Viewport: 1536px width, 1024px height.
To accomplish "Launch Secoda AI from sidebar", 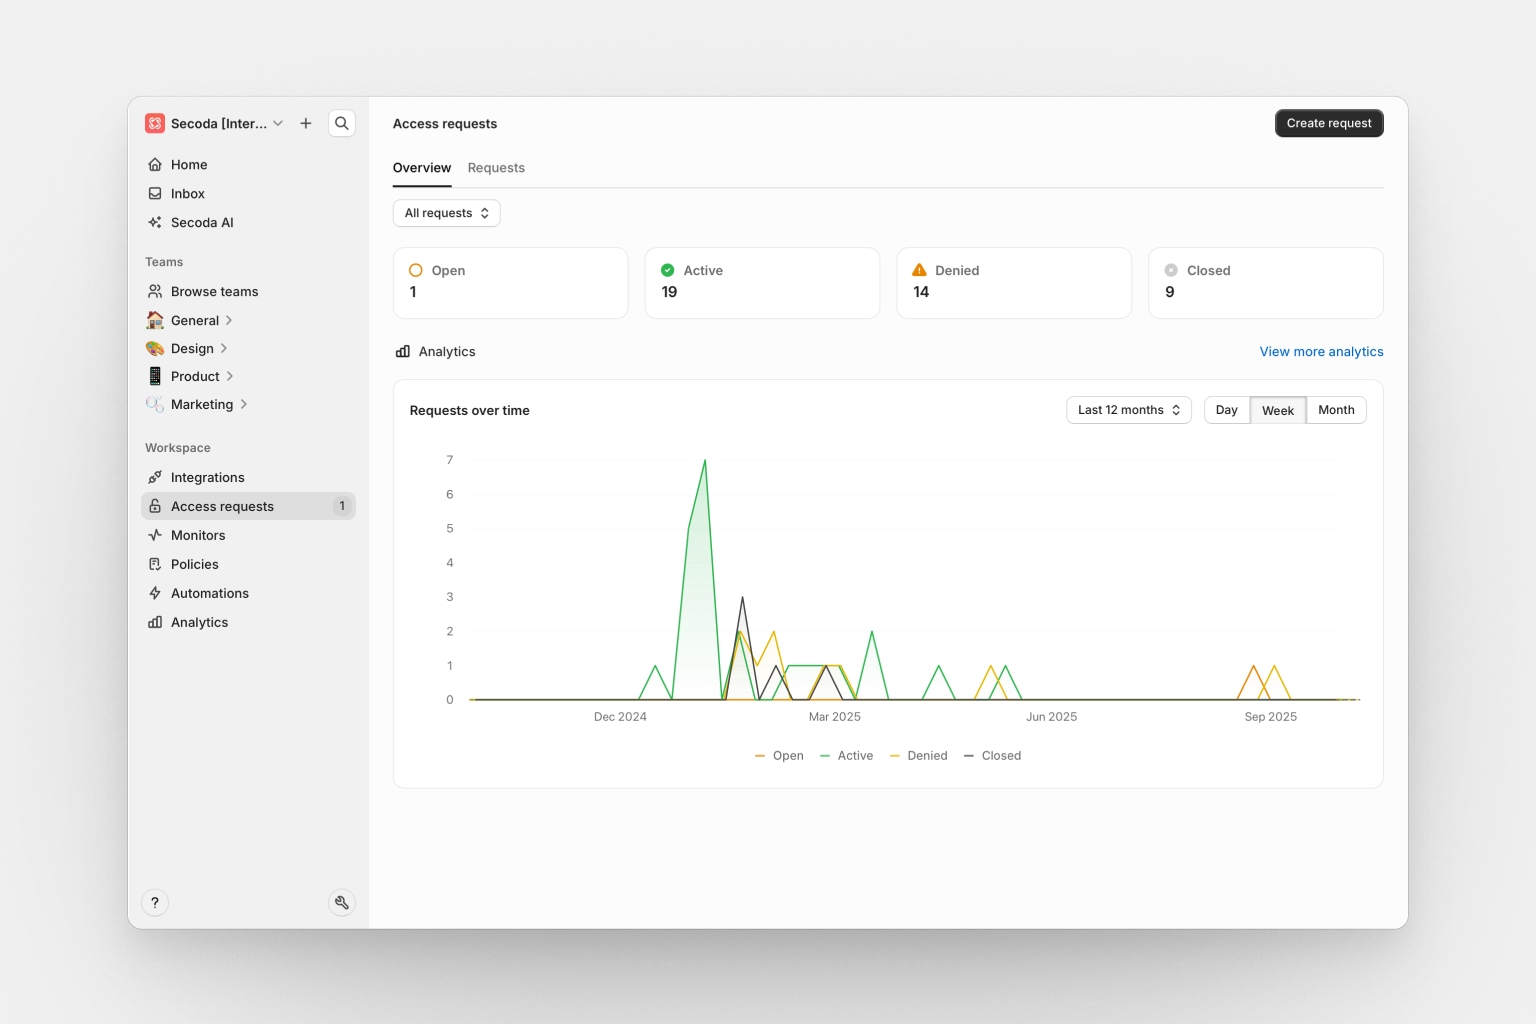I will tap(201, 223).
